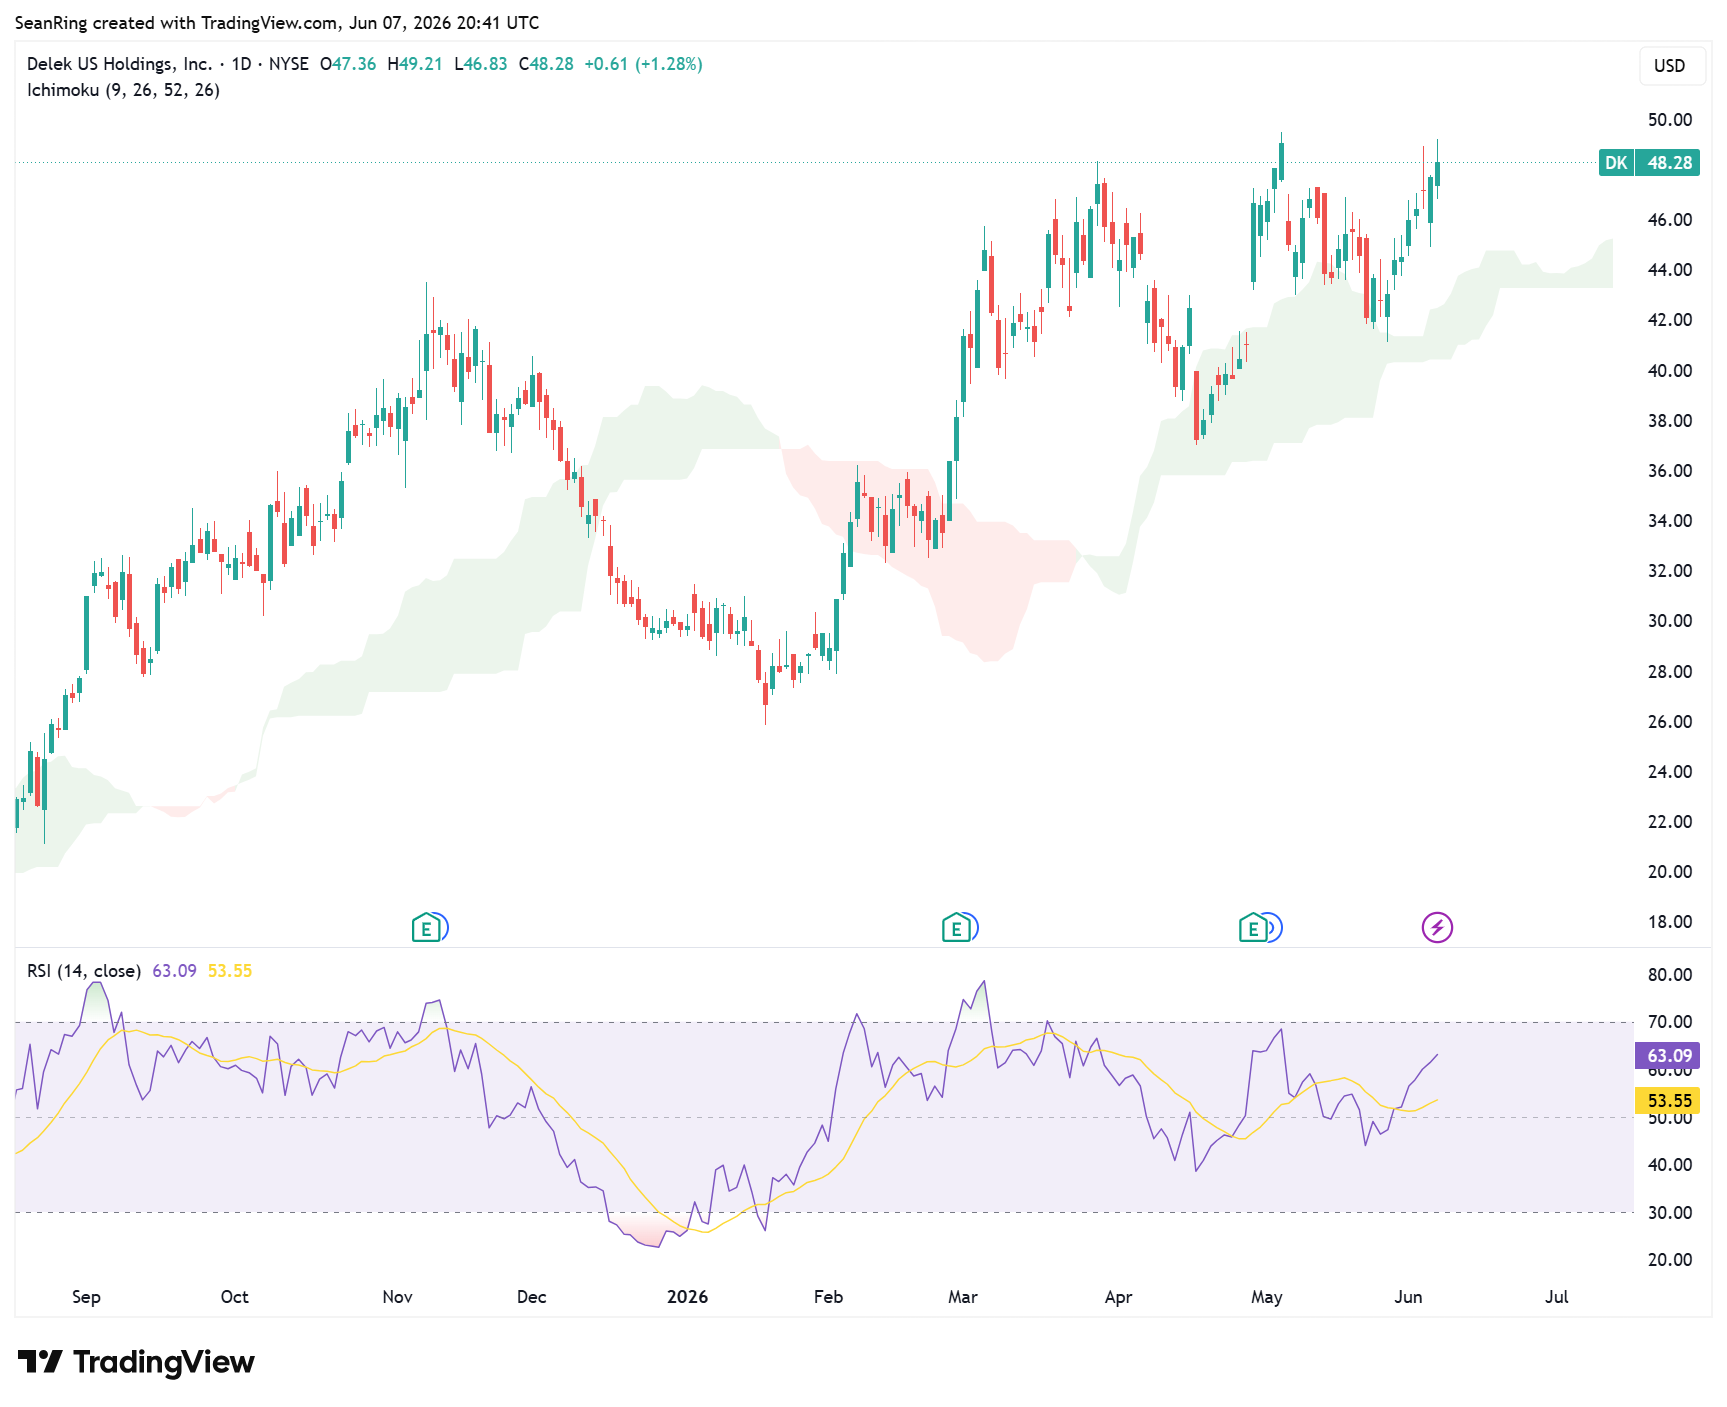Screen dimensions: 1727x1407
Task: Click the 22.00 price axis label
Action: click(1669, 822)
